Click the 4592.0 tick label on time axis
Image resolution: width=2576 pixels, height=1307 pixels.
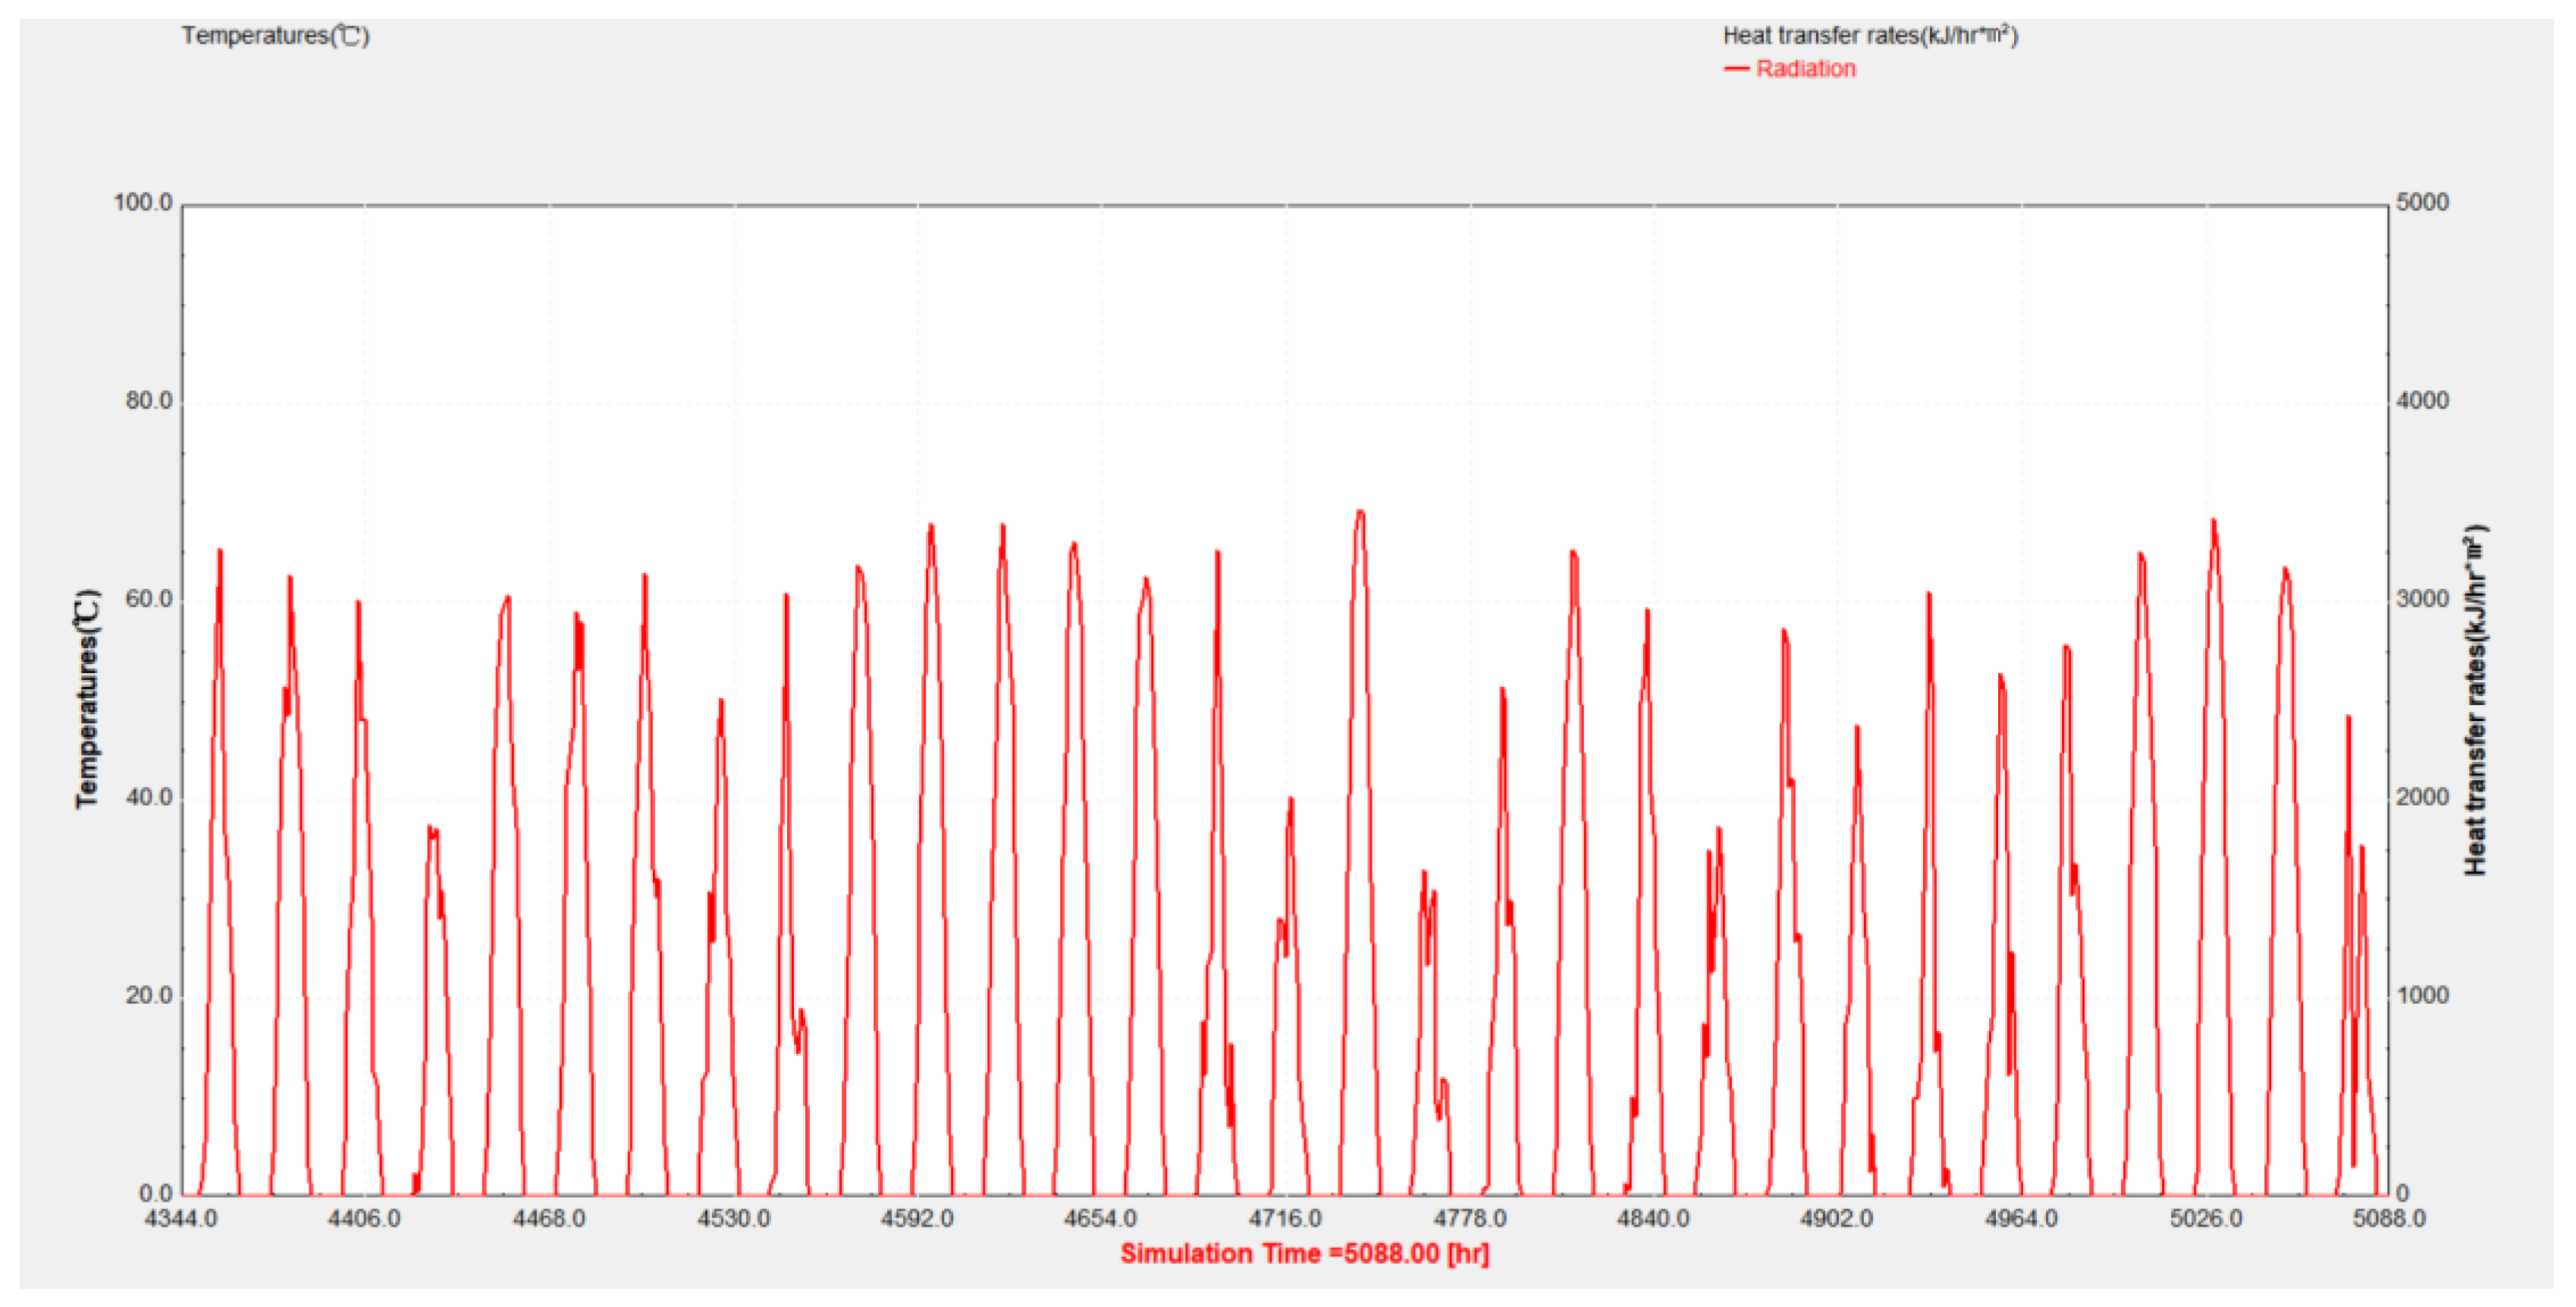(917, 1219)
